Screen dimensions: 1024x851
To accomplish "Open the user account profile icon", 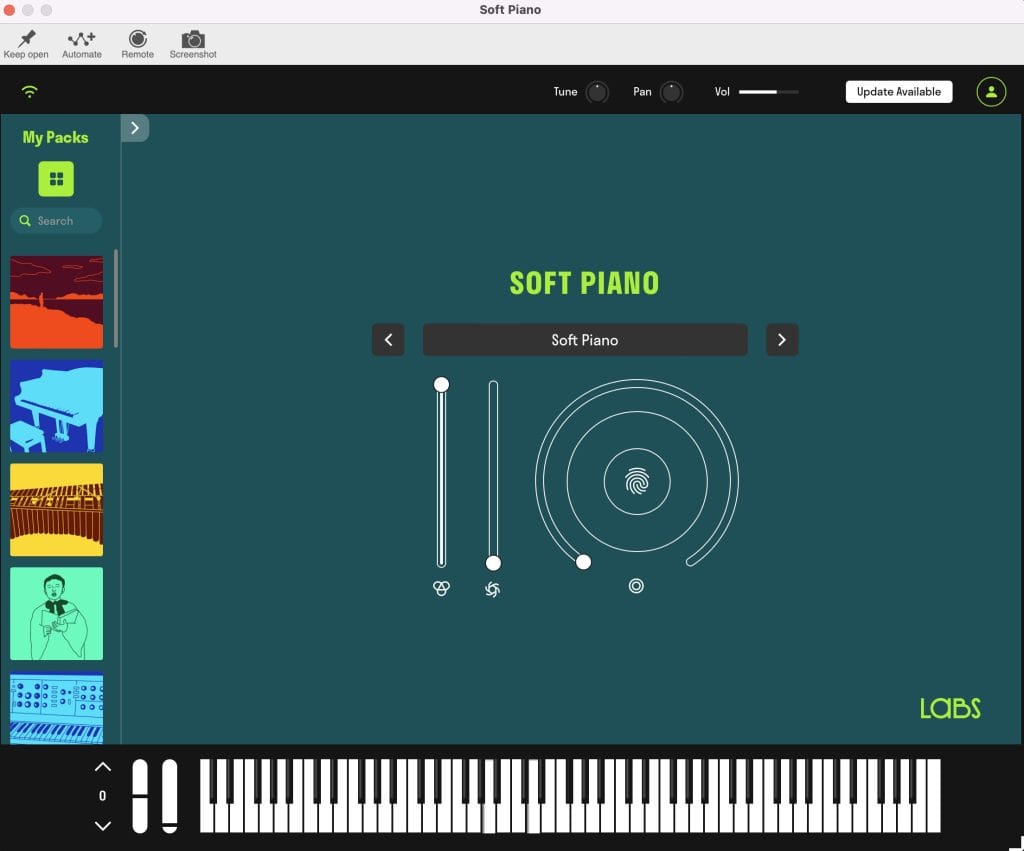I will point(990,92).
